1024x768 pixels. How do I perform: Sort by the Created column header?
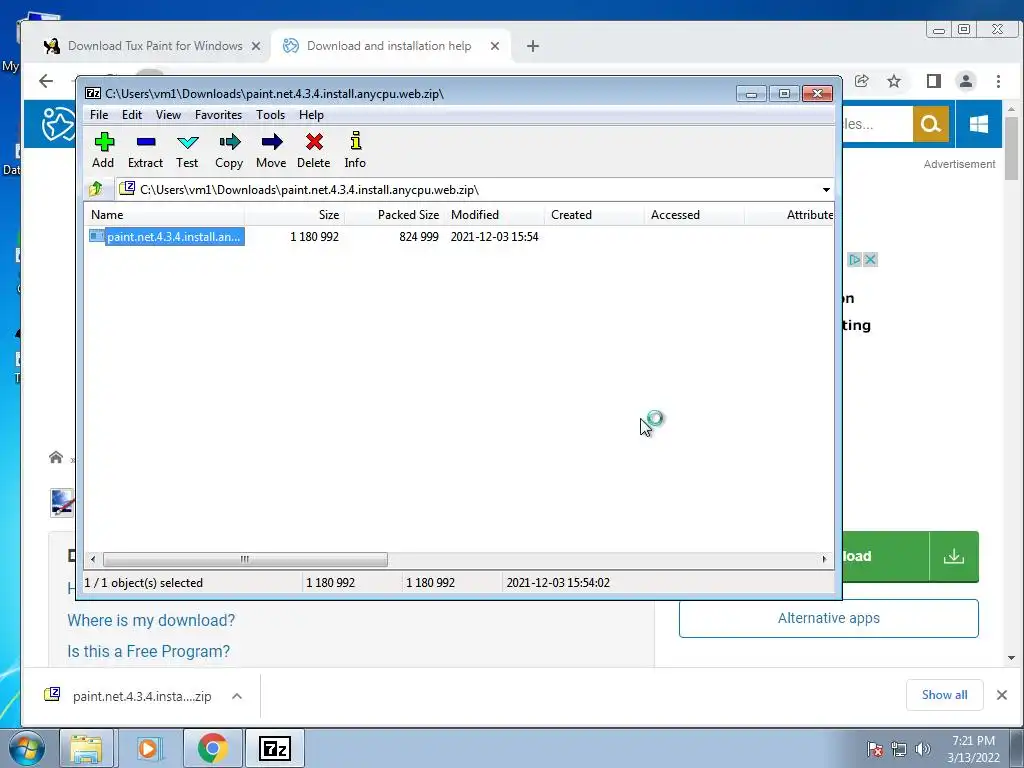point(594,215)
